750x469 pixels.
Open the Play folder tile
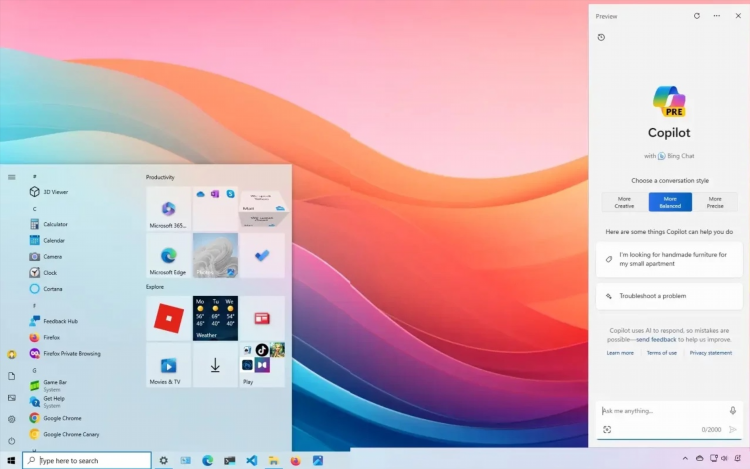tap(262, 365)
